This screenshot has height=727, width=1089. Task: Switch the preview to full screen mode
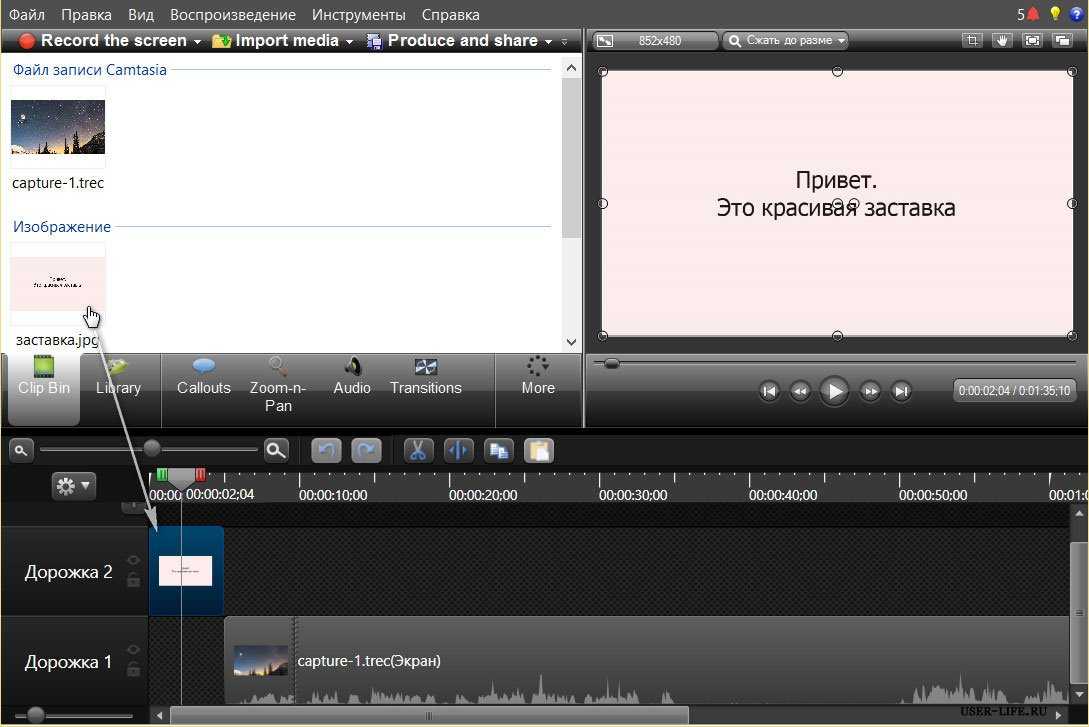(x=1032, y=41)
